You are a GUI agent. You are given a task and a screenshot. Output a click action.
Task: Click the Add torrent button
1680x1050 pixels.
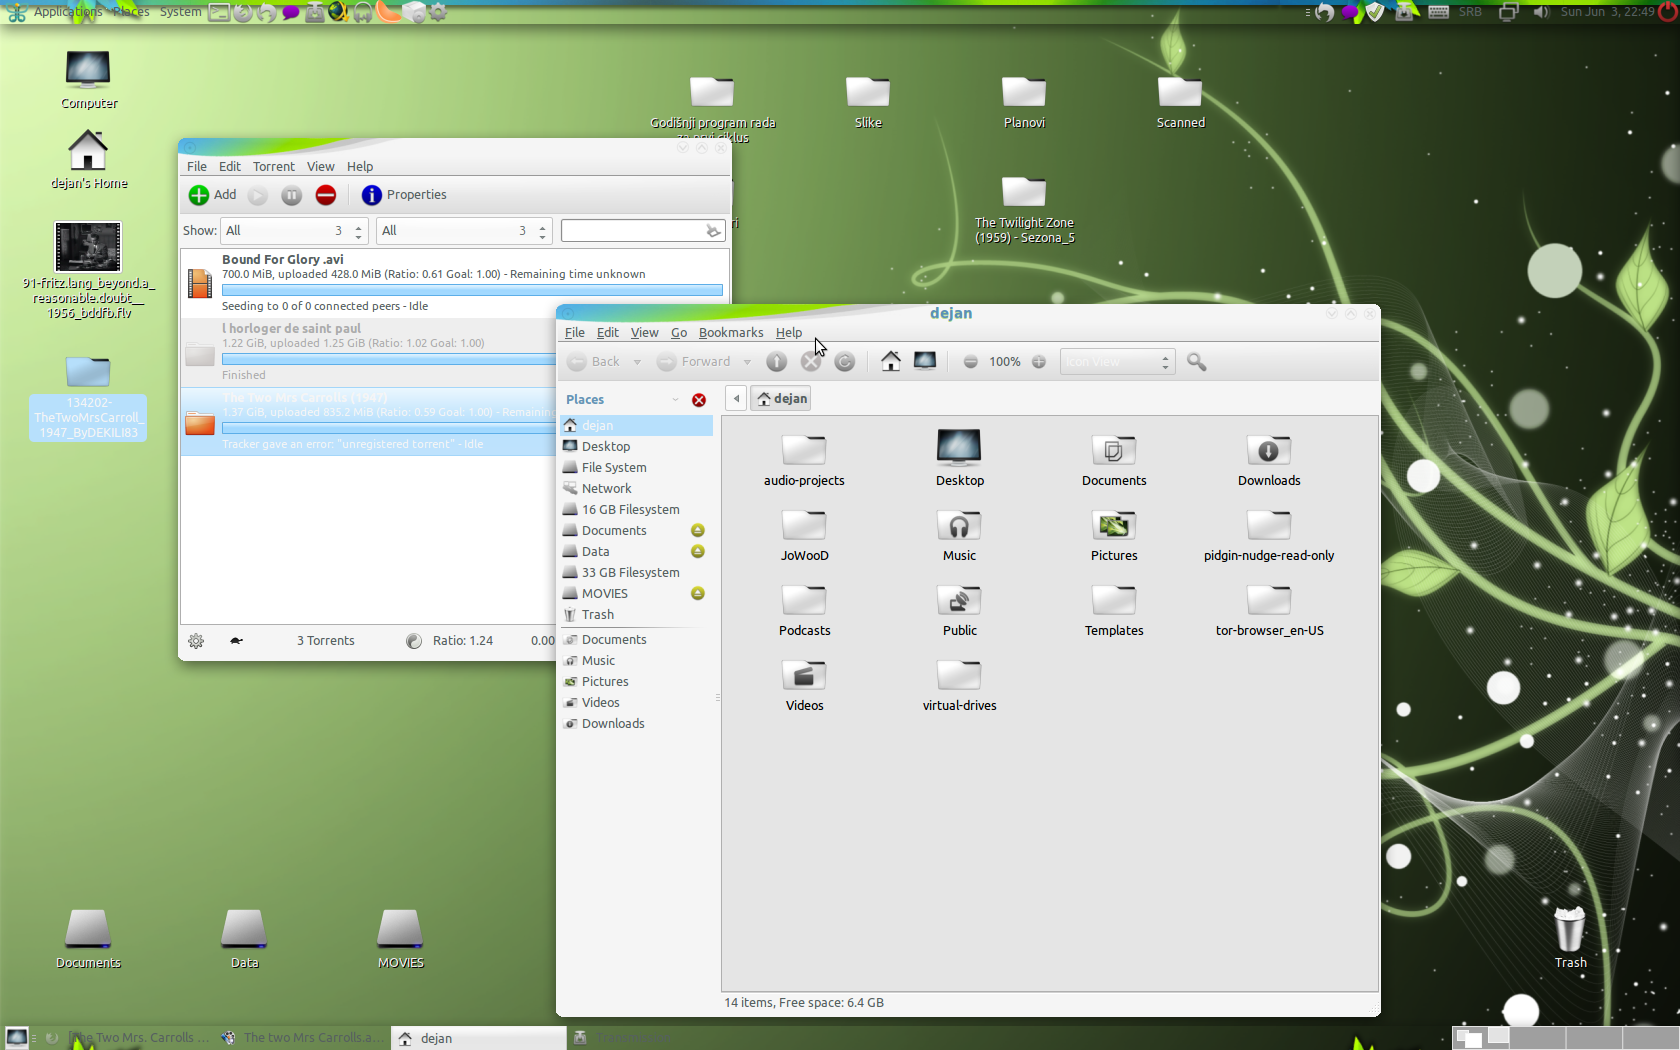coord(213,195)
